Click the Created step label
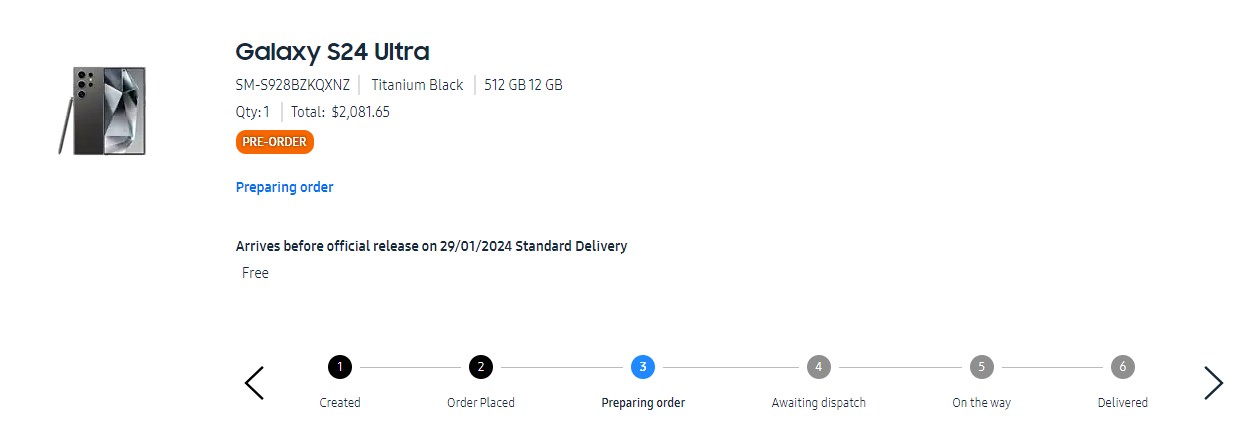1242x435 pixels. (340, 403)
